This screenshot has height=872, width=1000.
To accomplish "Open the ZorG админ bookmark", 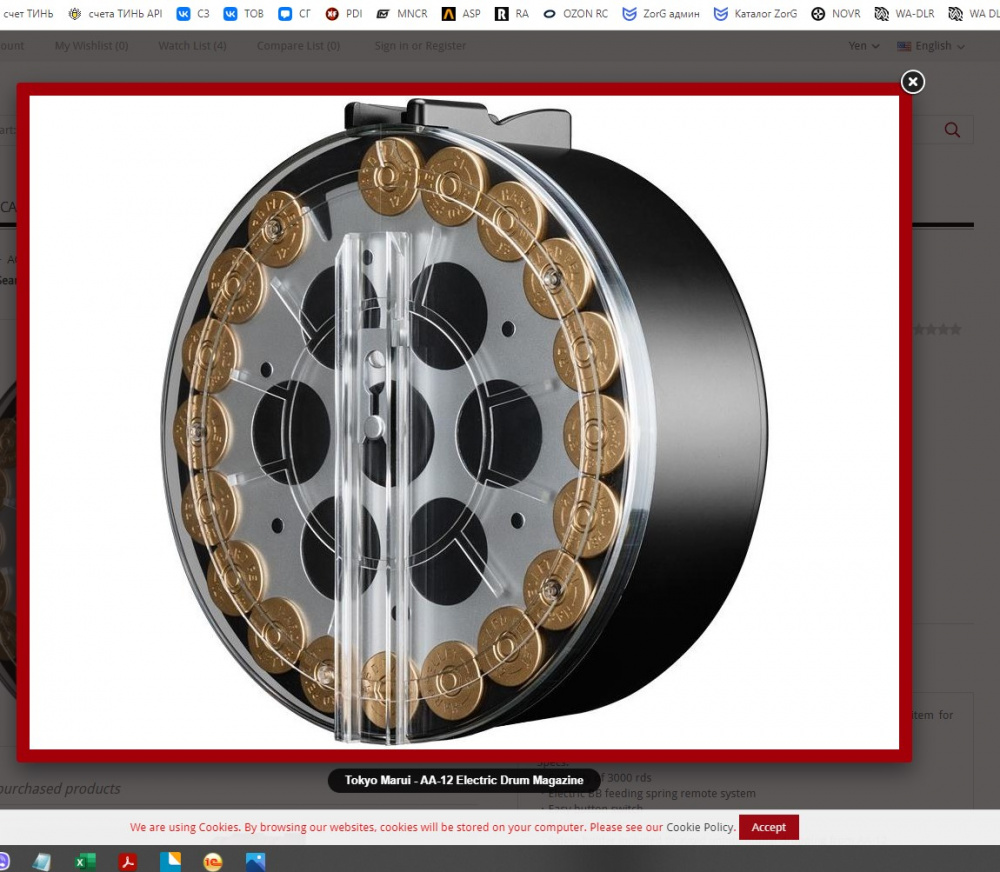I will click(x=661, y=14).
